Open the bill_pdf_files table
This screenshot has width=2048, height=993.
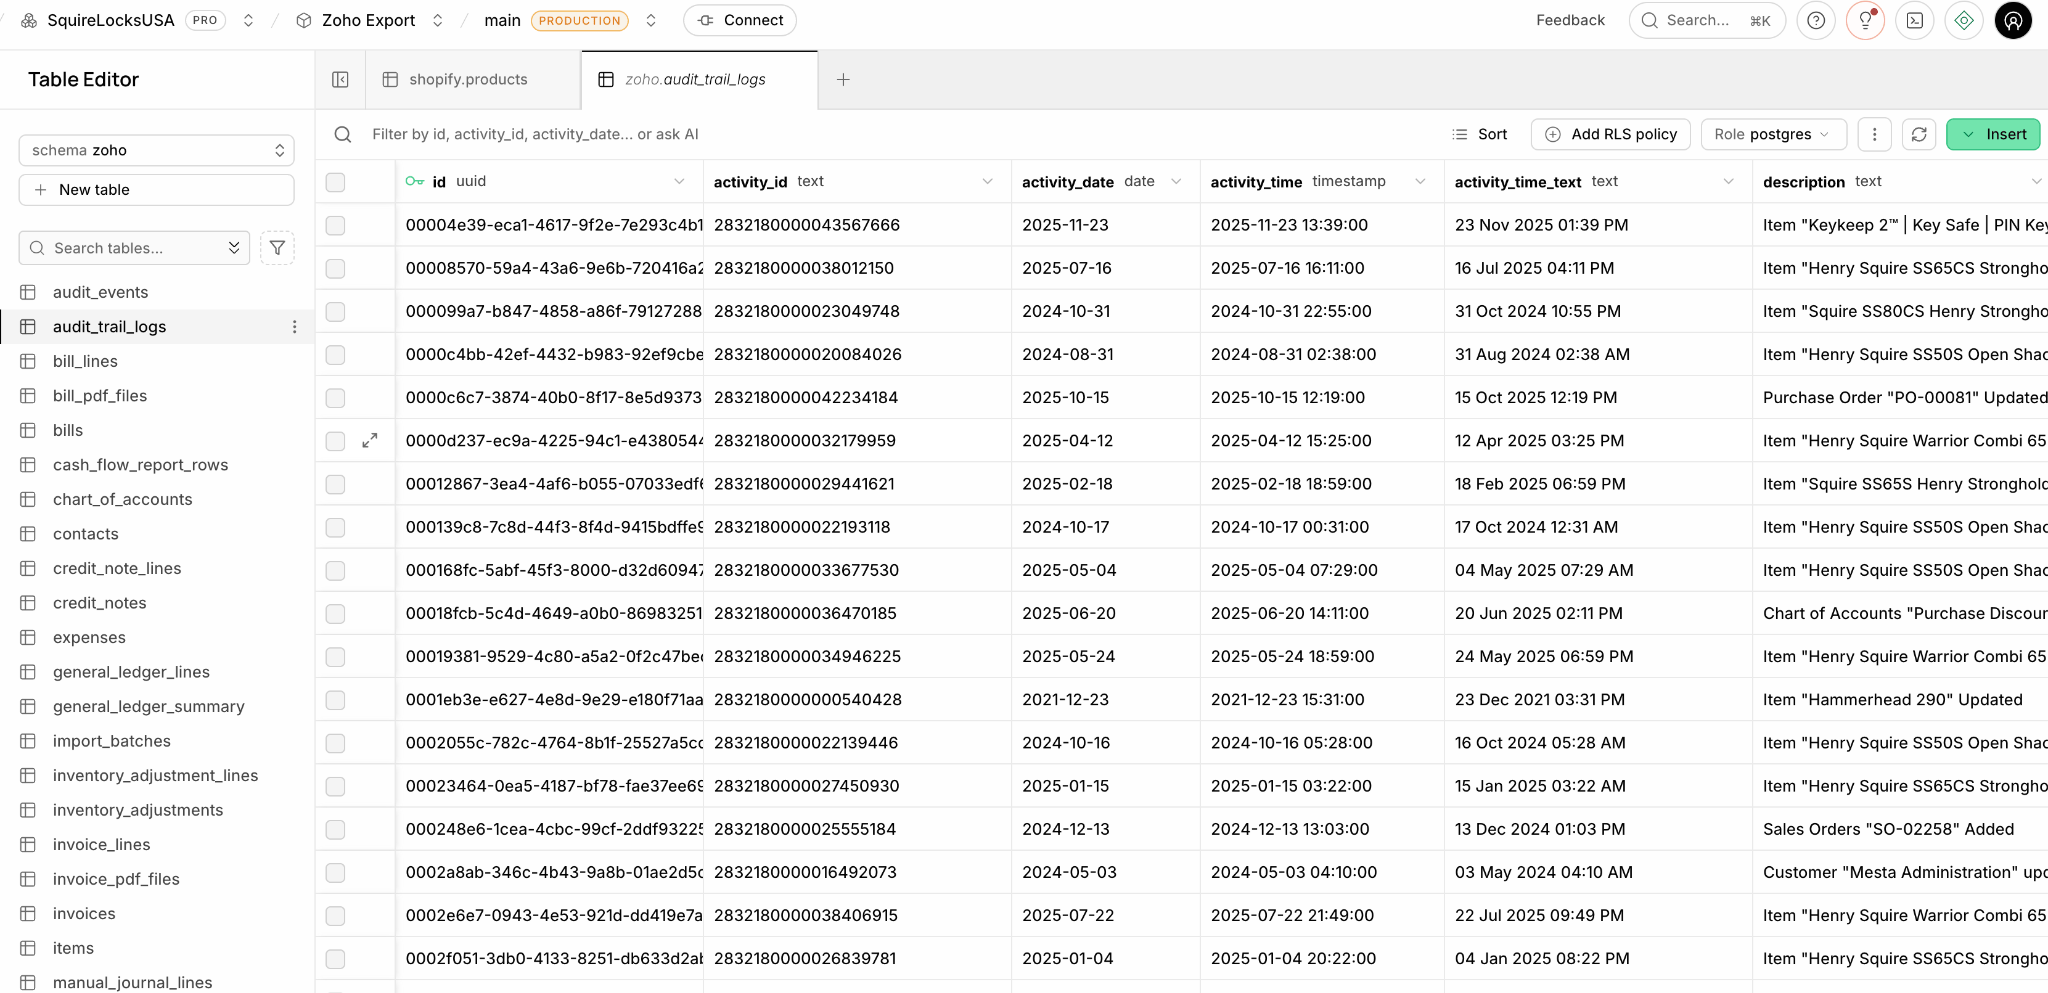point(100,396)
